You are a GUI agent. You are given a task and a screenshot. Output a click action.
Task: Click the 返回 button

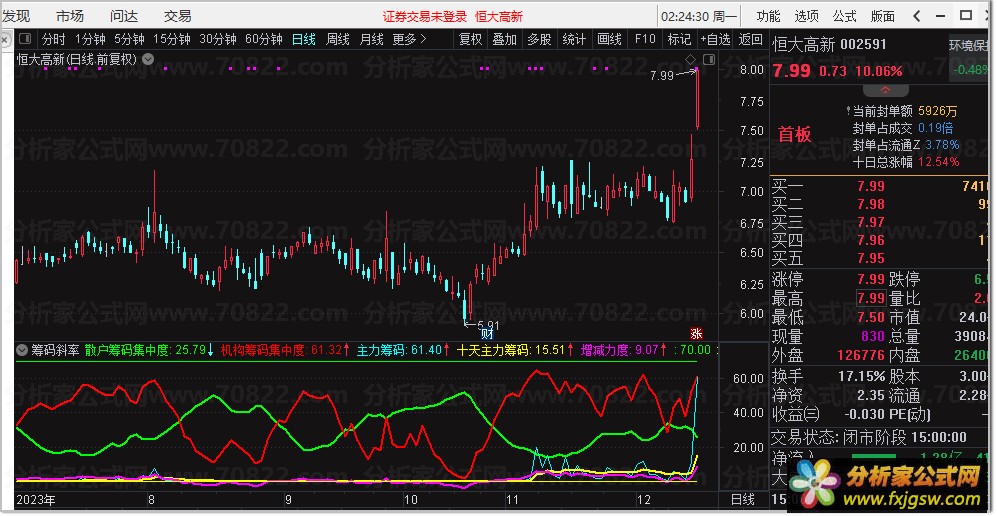coord(751,39)
